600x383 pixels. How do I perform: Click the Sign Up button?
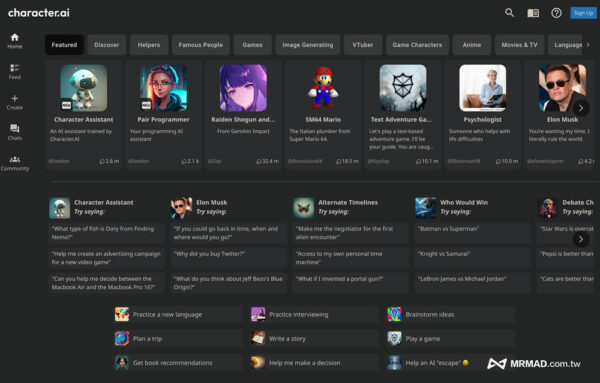[x=583, y=13]
